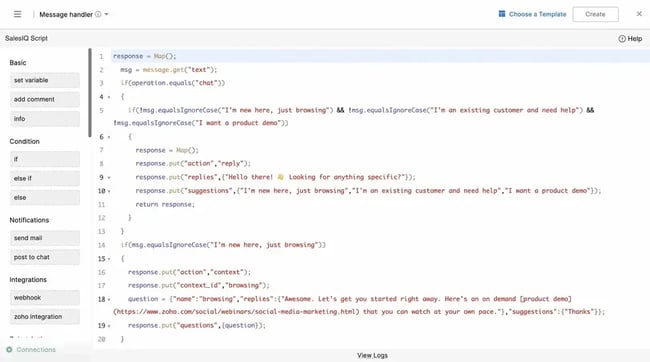Click 'msg = message.get("text")' on line 2
The width and height of the screenshot is (650, 362).
click(168, 70)
